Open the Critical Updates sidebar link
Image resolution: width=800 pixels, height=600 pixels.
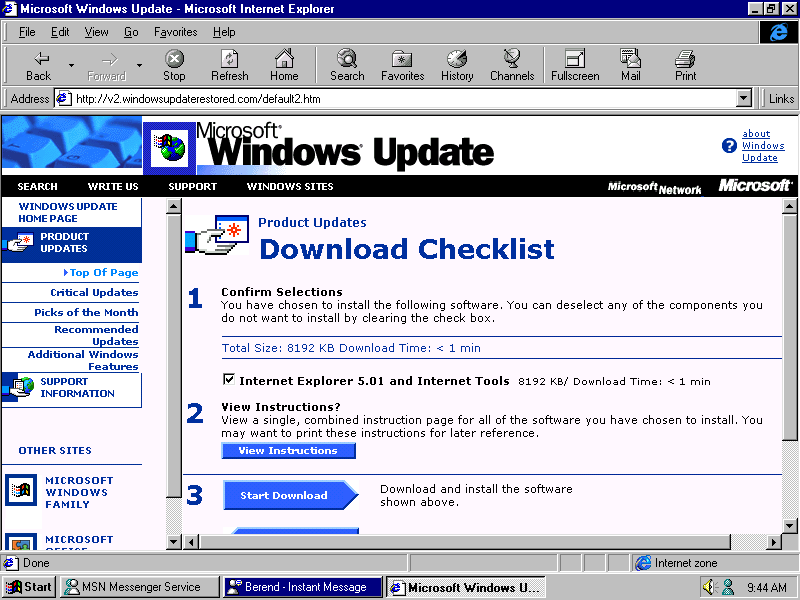[94, 293]
